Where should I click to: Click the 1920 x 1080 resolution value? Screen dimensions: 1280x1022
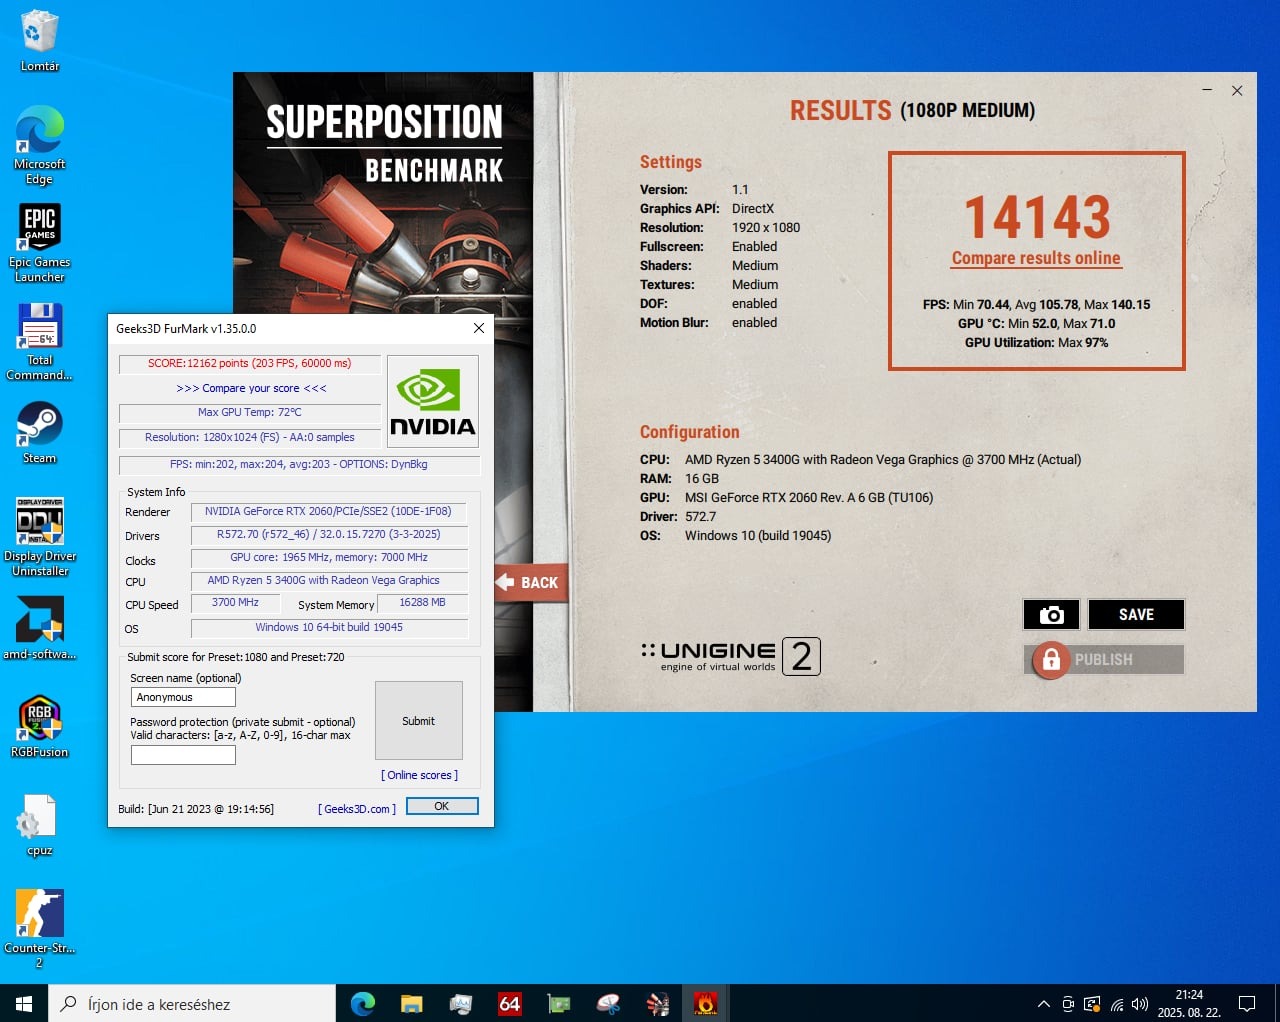tap(766, 227)
